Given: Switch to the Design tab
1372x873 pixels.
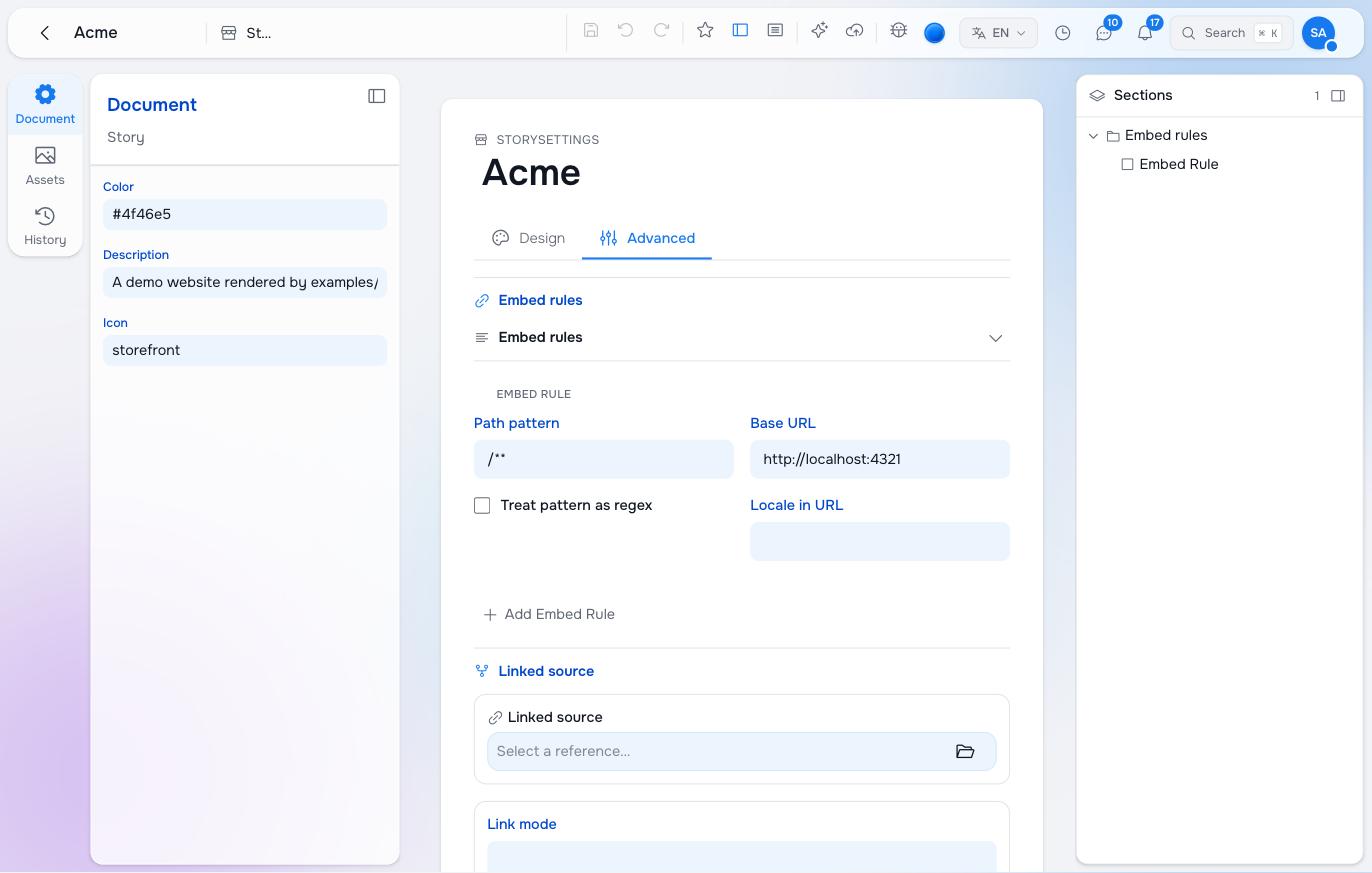Looking at the screenshot, I should click(528, 238).
